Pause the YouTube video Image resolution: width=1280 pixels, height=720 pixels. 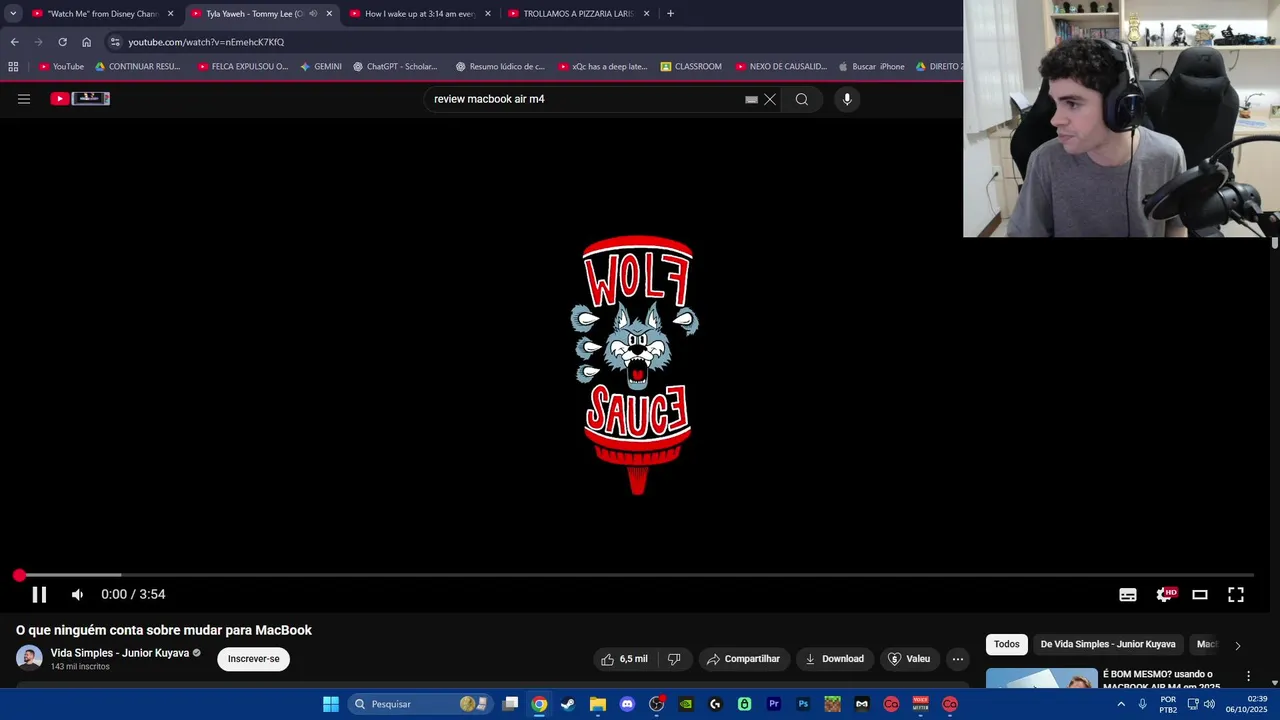click(39, 594)
